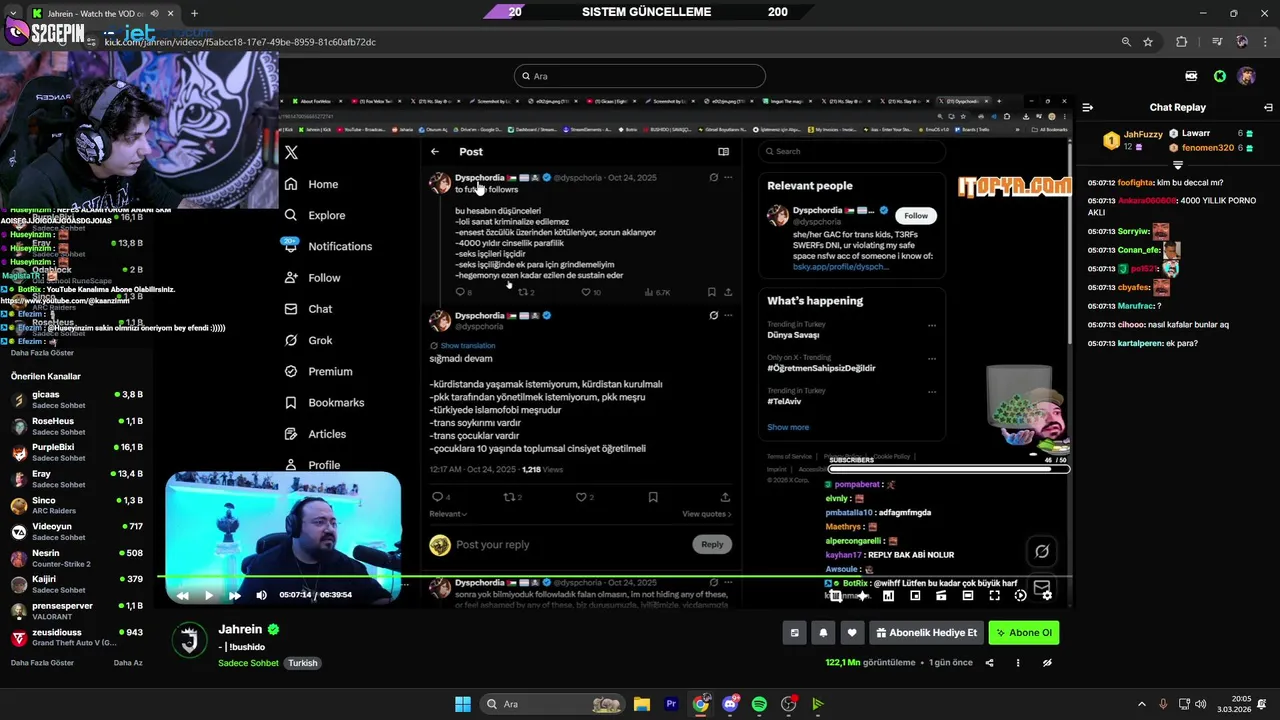Click Follow button next to Dyspchordia
The height and width of the screenshot is (720, 1280).
tap(916, 215)
